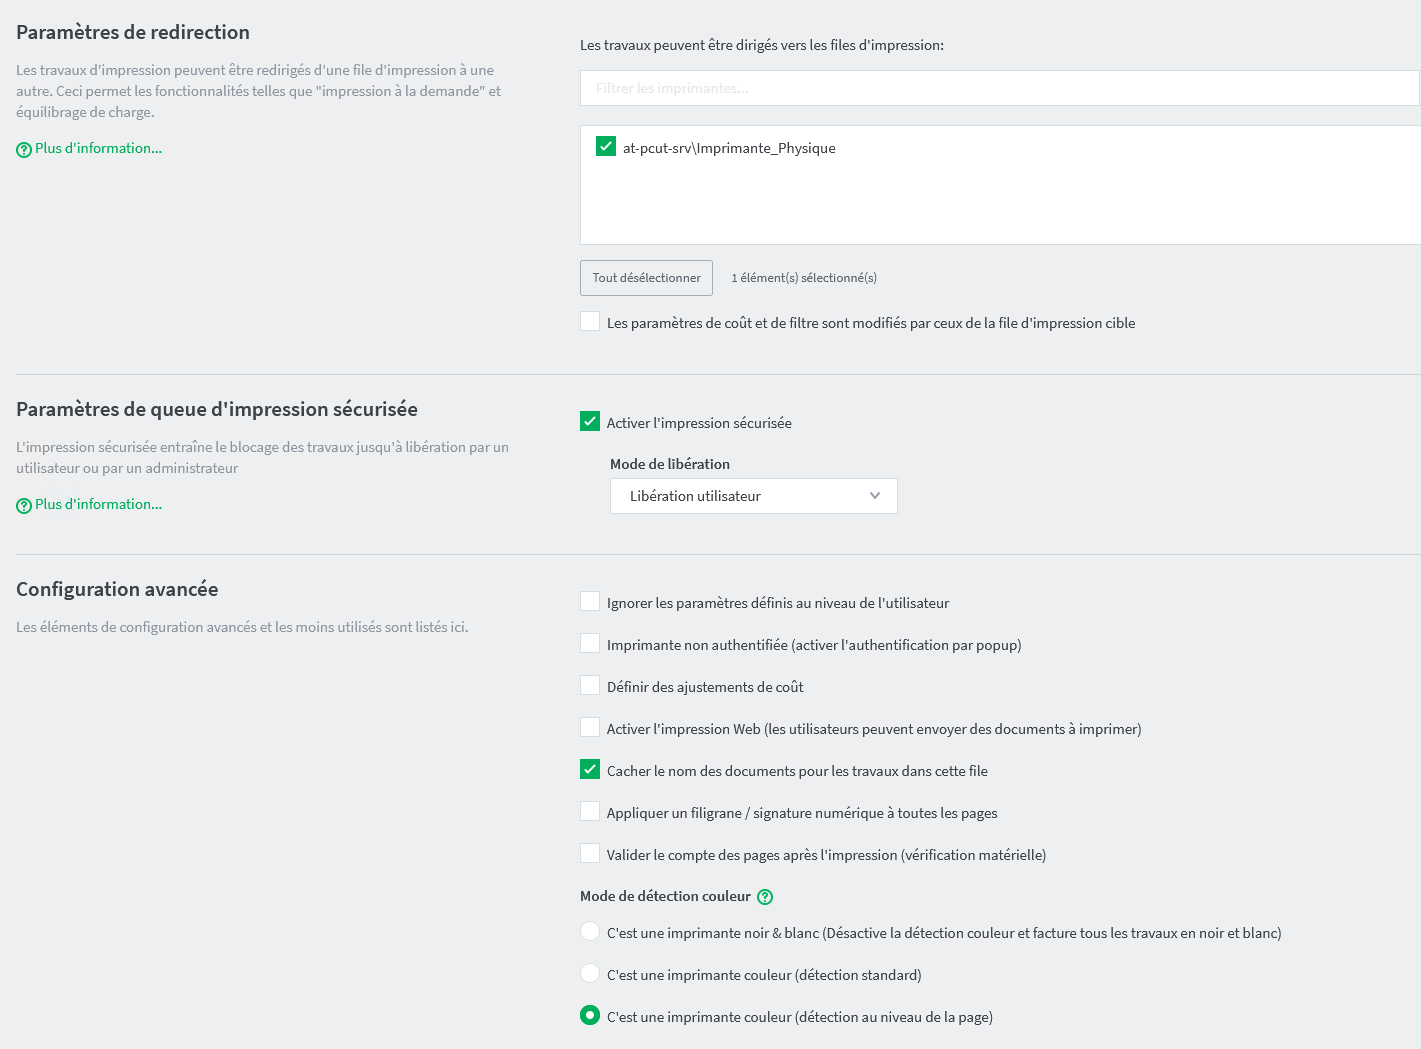
Task: Enable Définir des ajustements de coût
Action: (590, 685)
